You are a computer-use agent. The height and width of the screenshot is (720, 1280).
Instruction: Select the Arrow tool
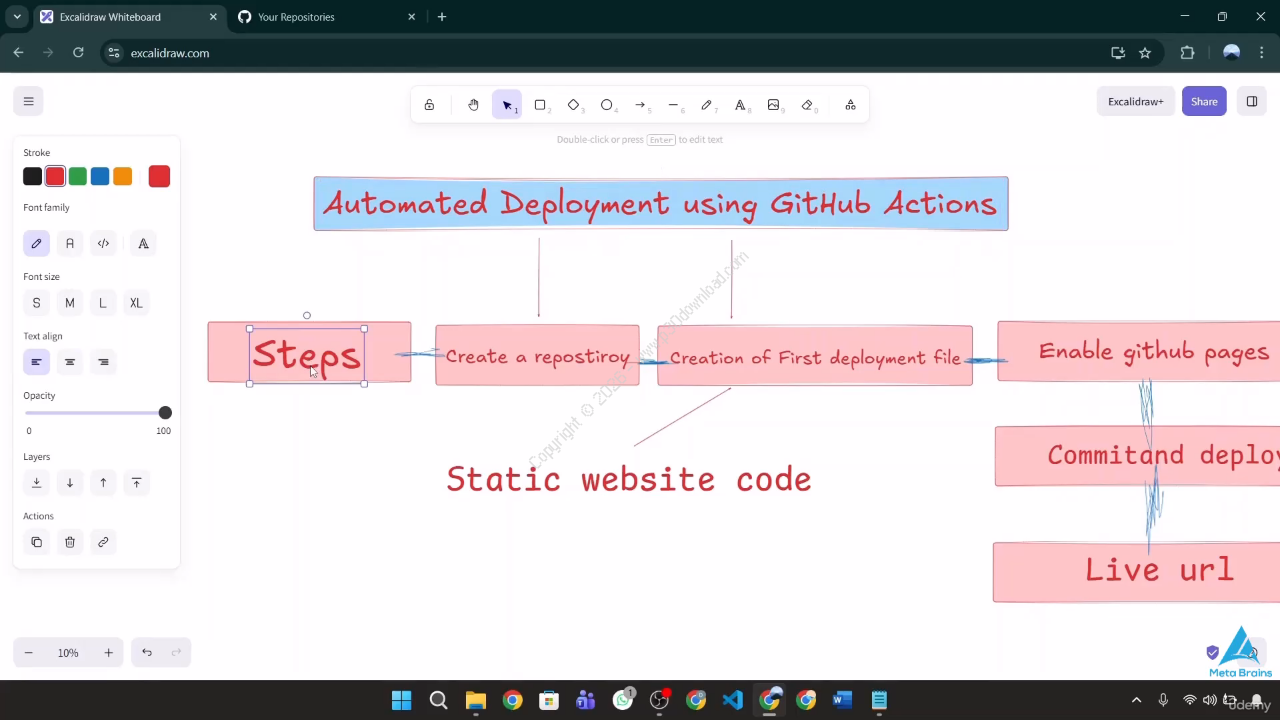click(x=640, y=105)
